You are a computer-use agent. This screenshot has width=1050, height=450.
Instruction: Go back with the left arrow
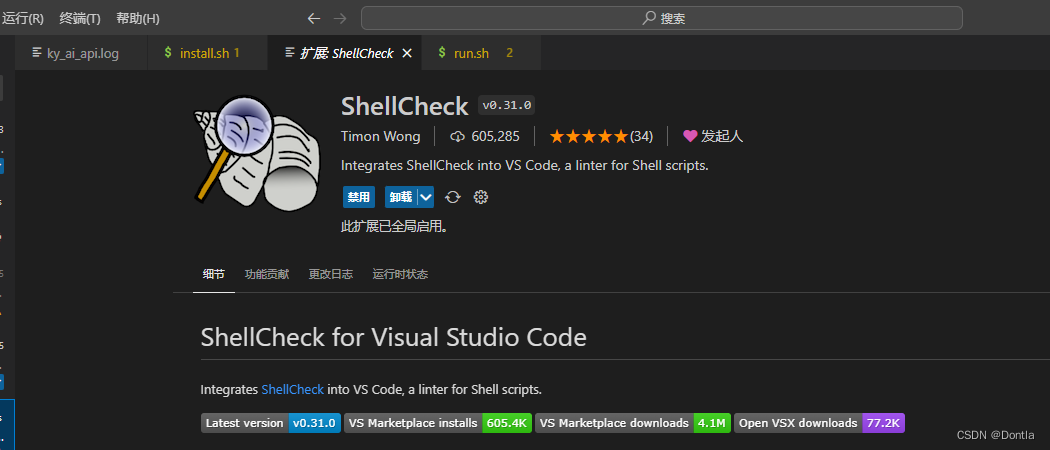pyautogui.click(x=313, y=19)
